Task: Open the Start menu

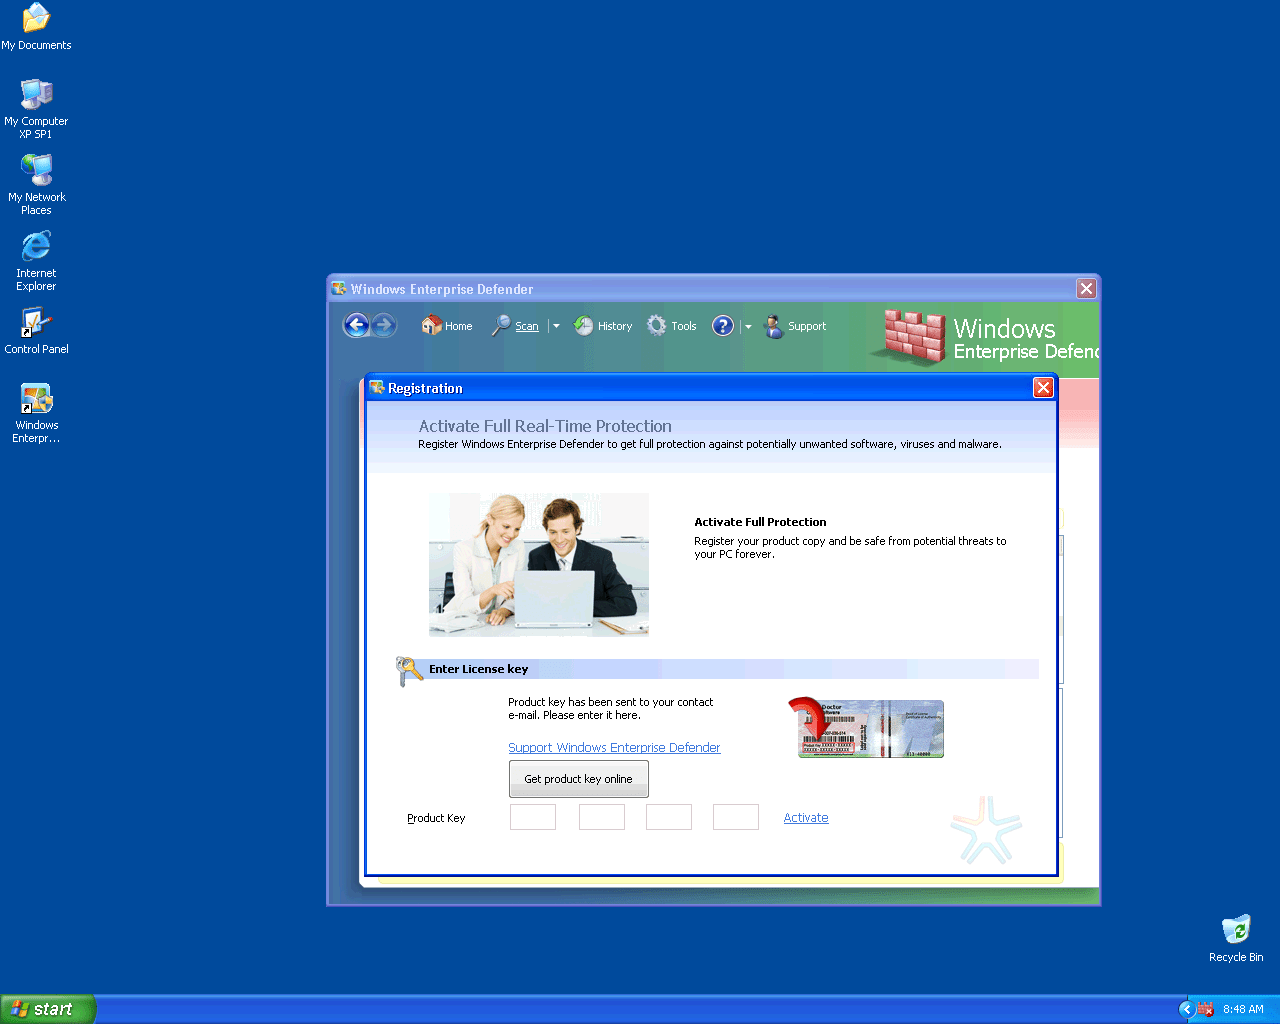Action: click(48, 1009)
